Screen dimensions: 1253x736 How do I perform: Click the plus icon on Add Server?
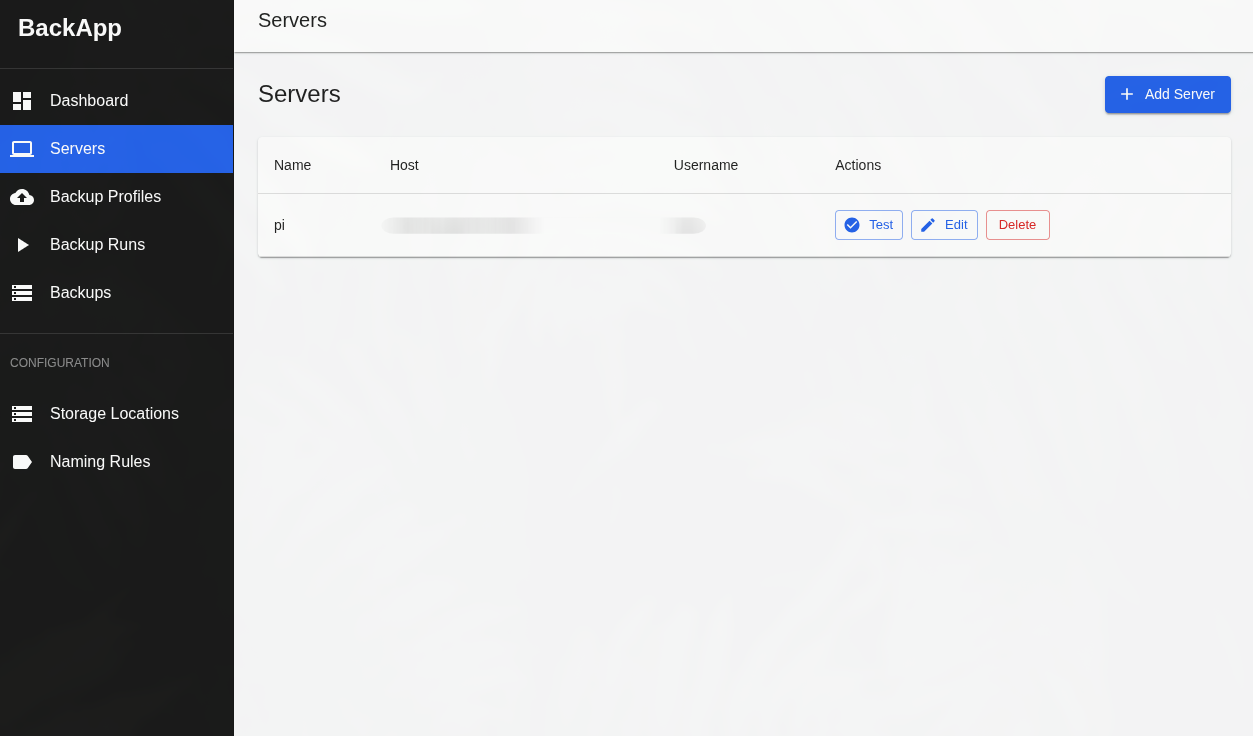1127,94
